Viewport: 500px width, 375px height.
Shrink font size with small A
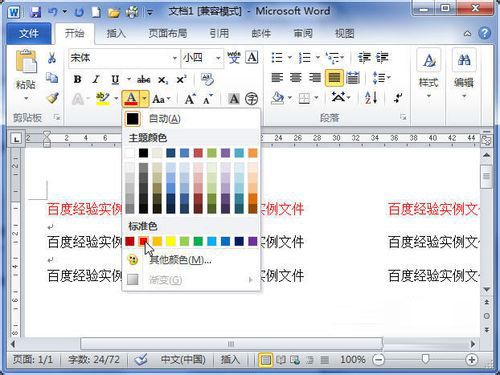tap(208, 99)
